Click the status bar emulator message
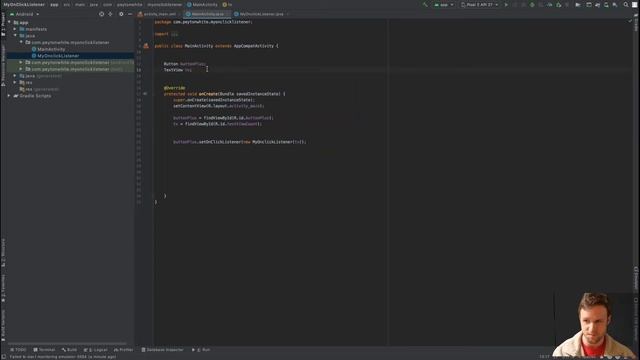 tap(62, 357)
